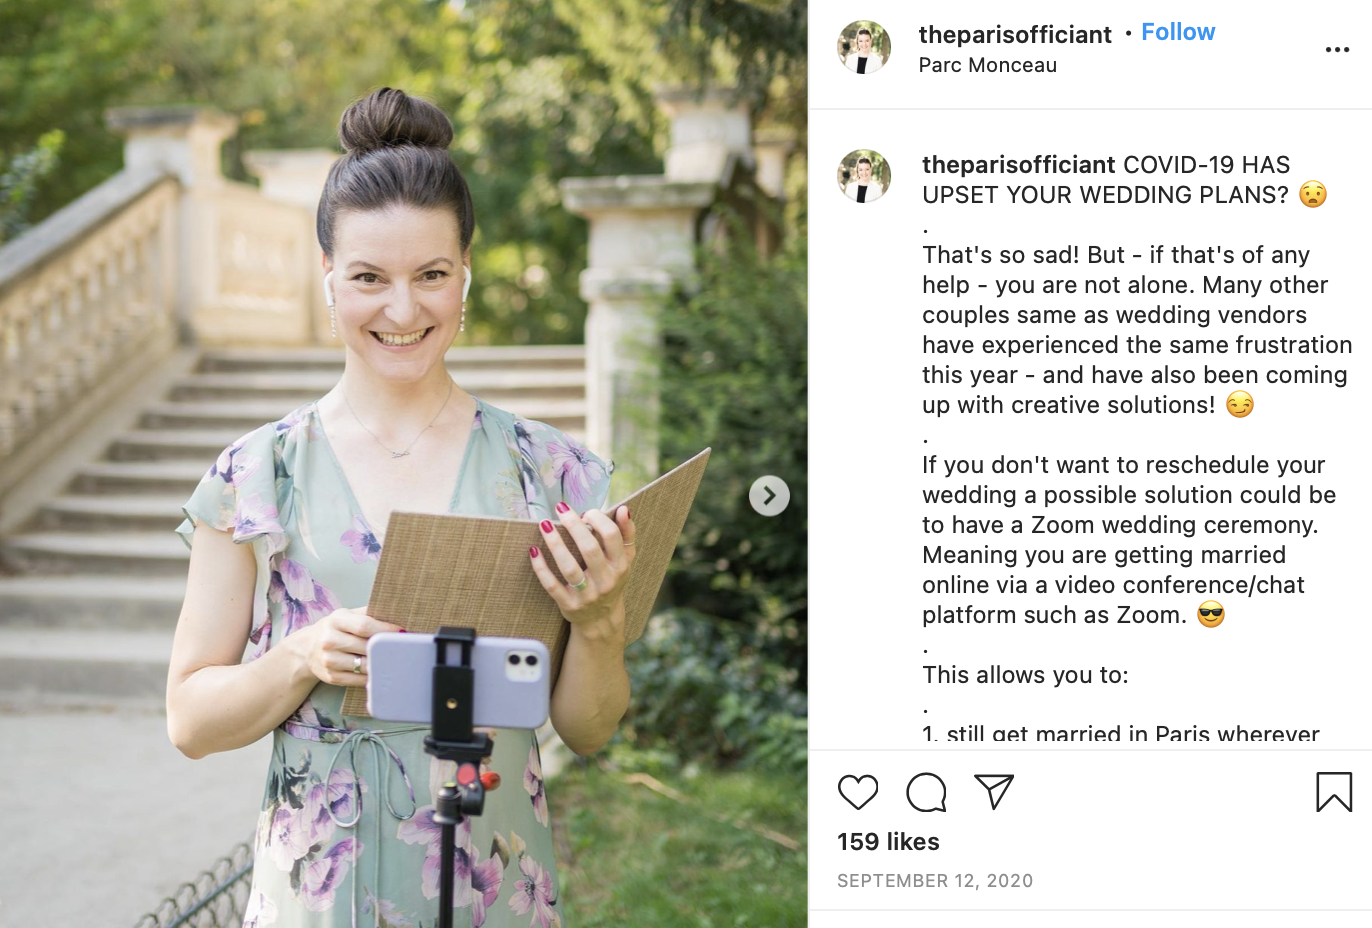The image size is (1372, 928).
Task: Open the September 12, 2020 timestamp
Action: 935,881
